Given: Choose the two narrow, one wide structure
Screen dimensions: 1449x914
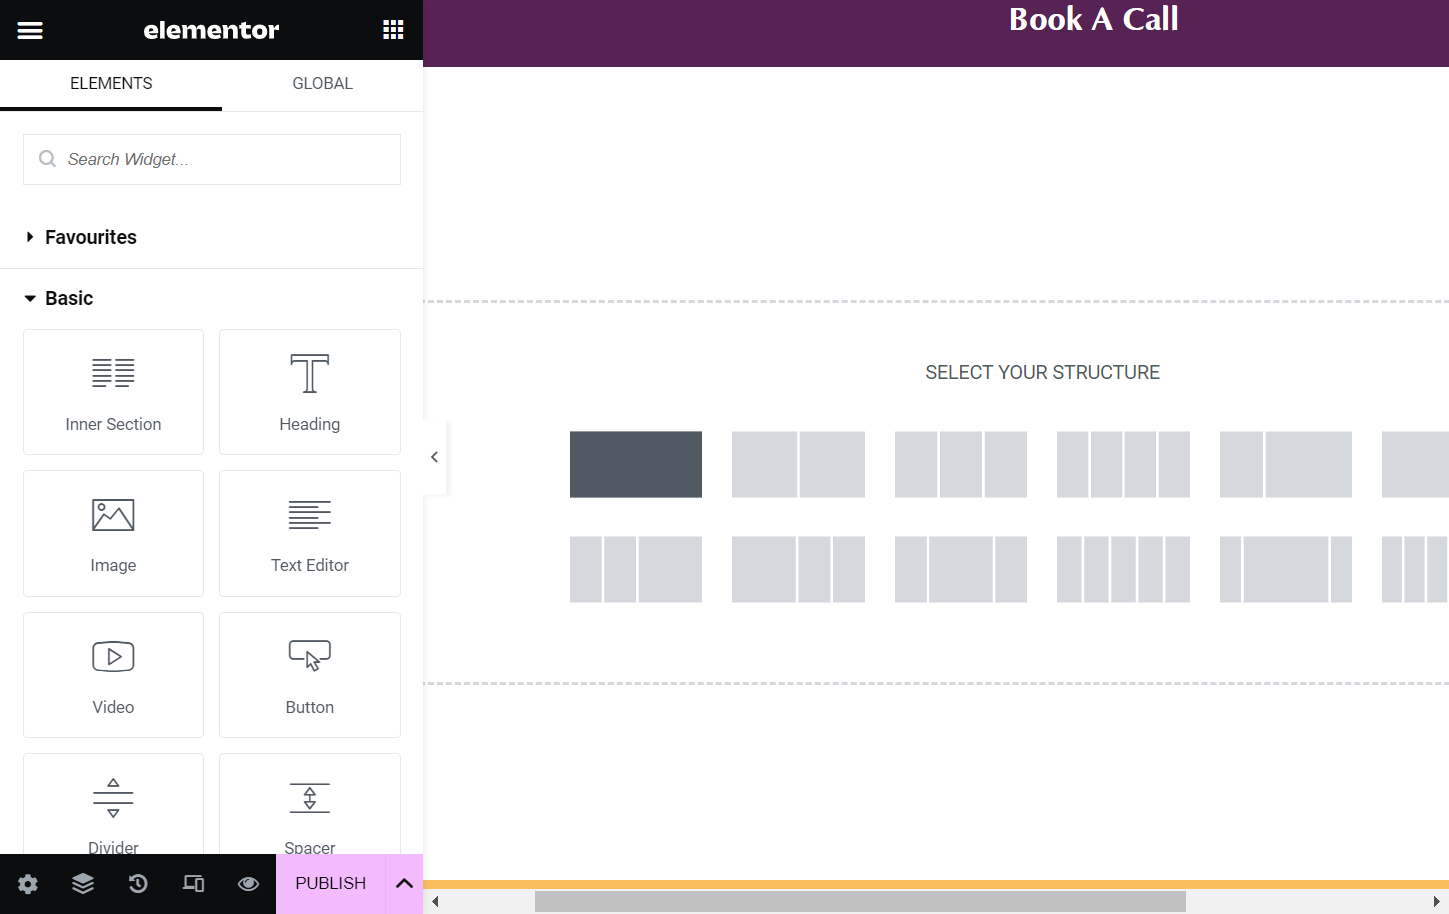Looking at the screenshot, I should 636,569.
